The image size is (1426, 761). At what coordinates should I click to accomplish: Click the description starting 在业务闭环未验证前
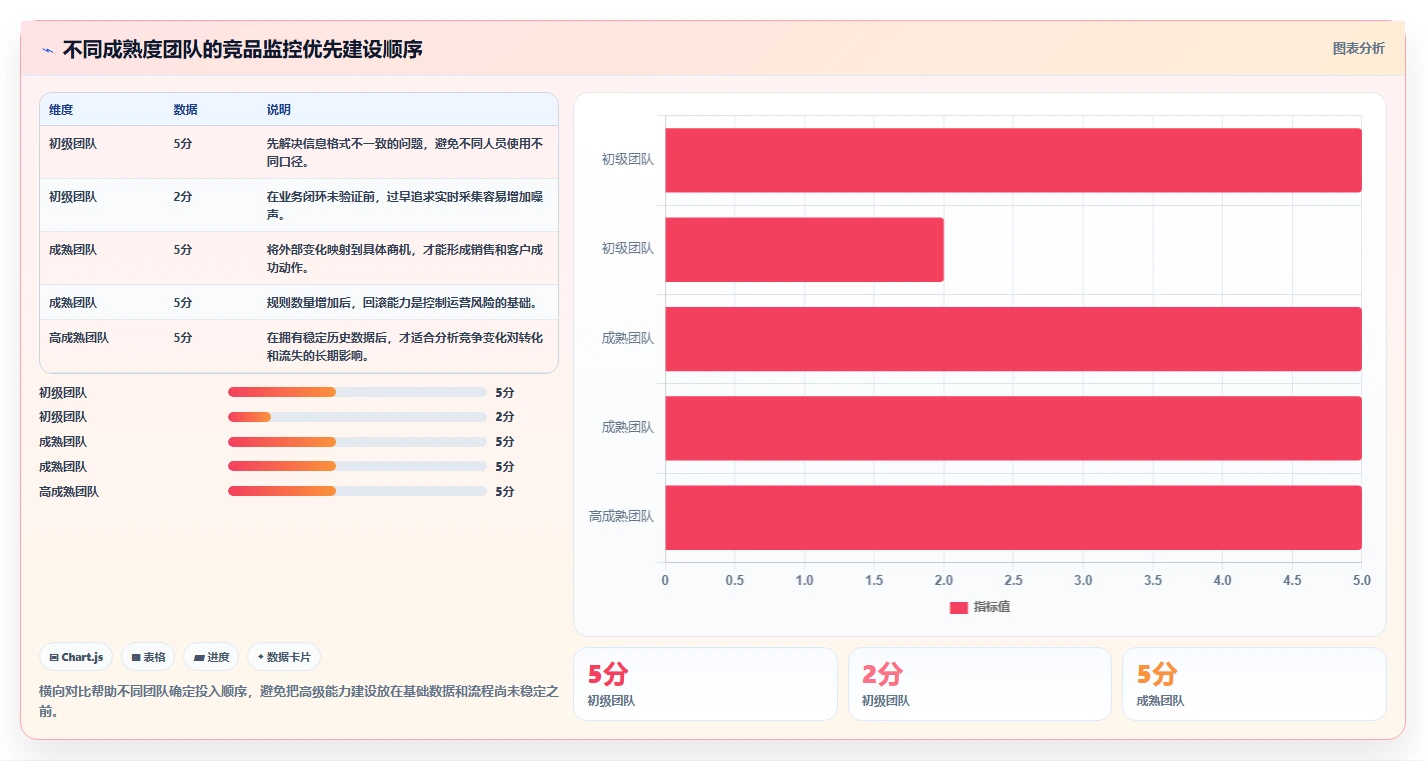pos(405,205)
